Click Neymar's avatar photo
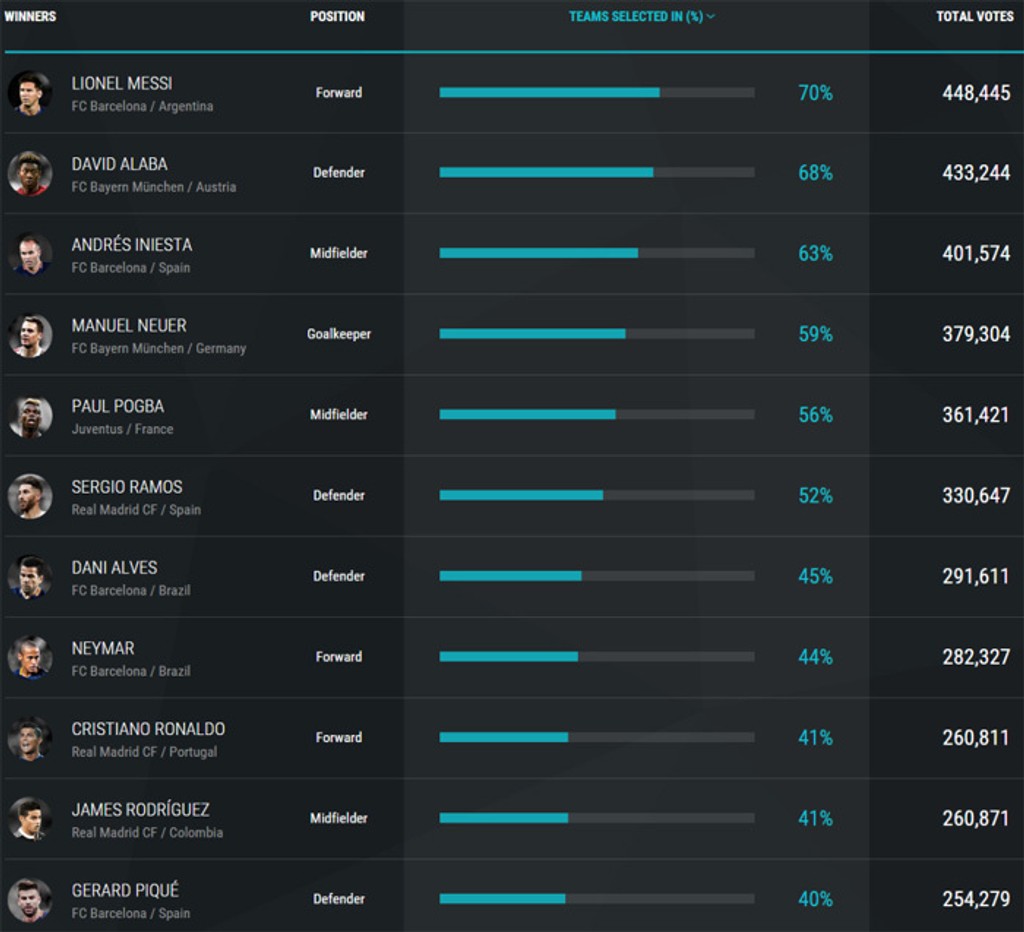The height and width of the screenshot is (932, 1024). click(x=29, y=657)
